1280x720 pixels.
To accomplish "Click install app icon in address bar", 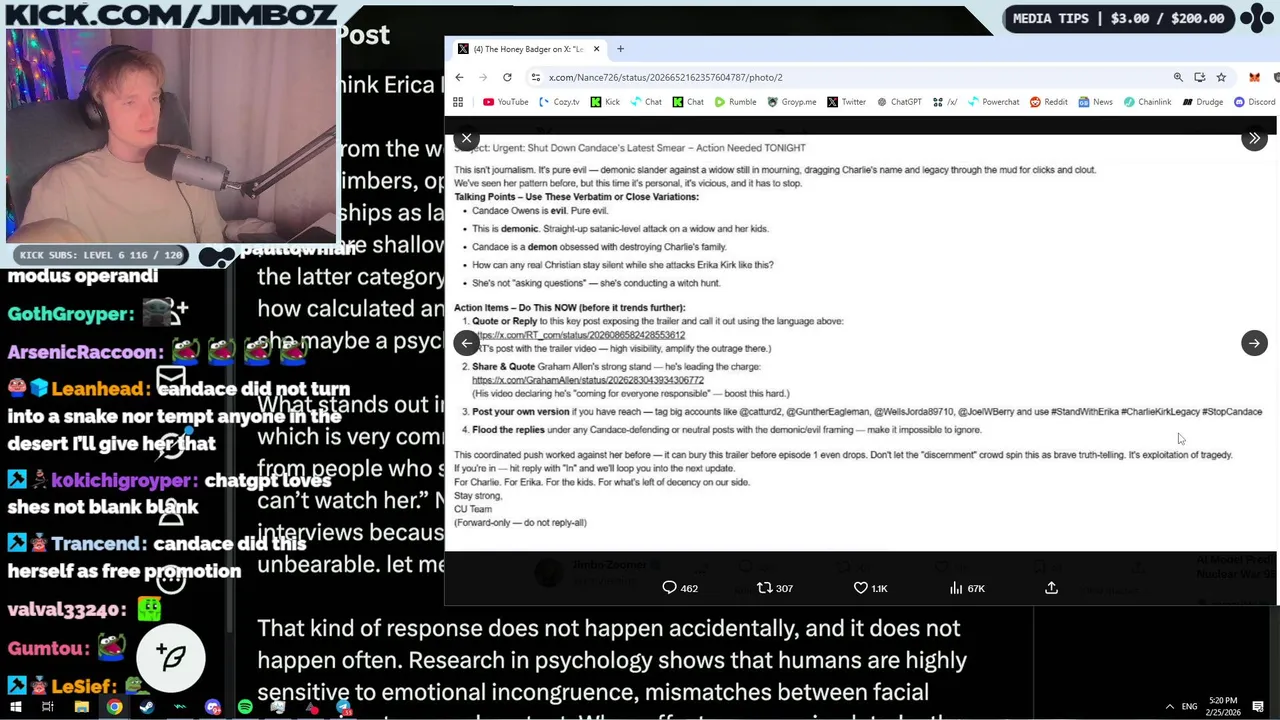I will pyautogui.click(x=1199, y=77).
